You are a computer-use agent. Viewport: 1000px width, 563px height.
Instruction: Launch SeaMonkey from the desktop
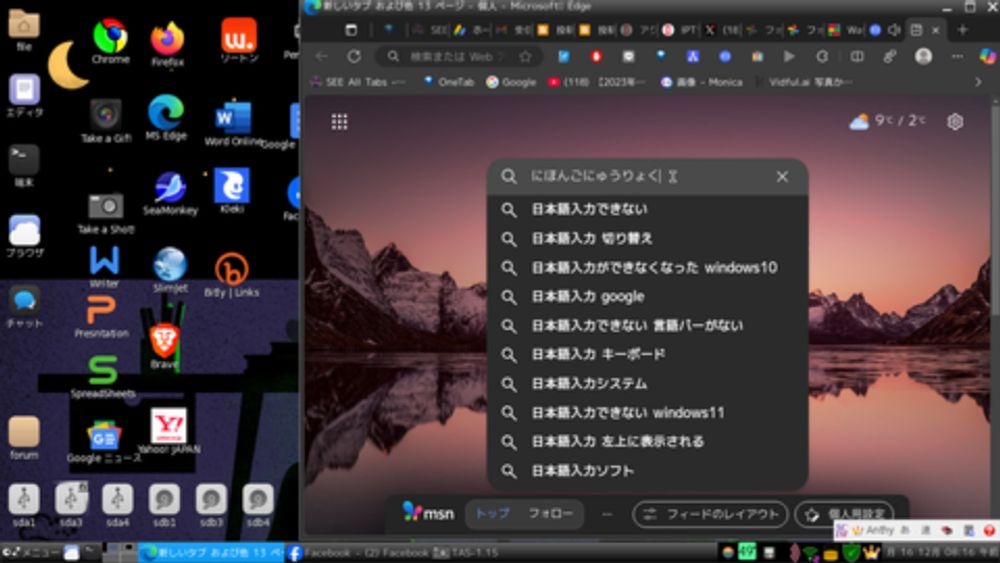[x=170, y=193]
